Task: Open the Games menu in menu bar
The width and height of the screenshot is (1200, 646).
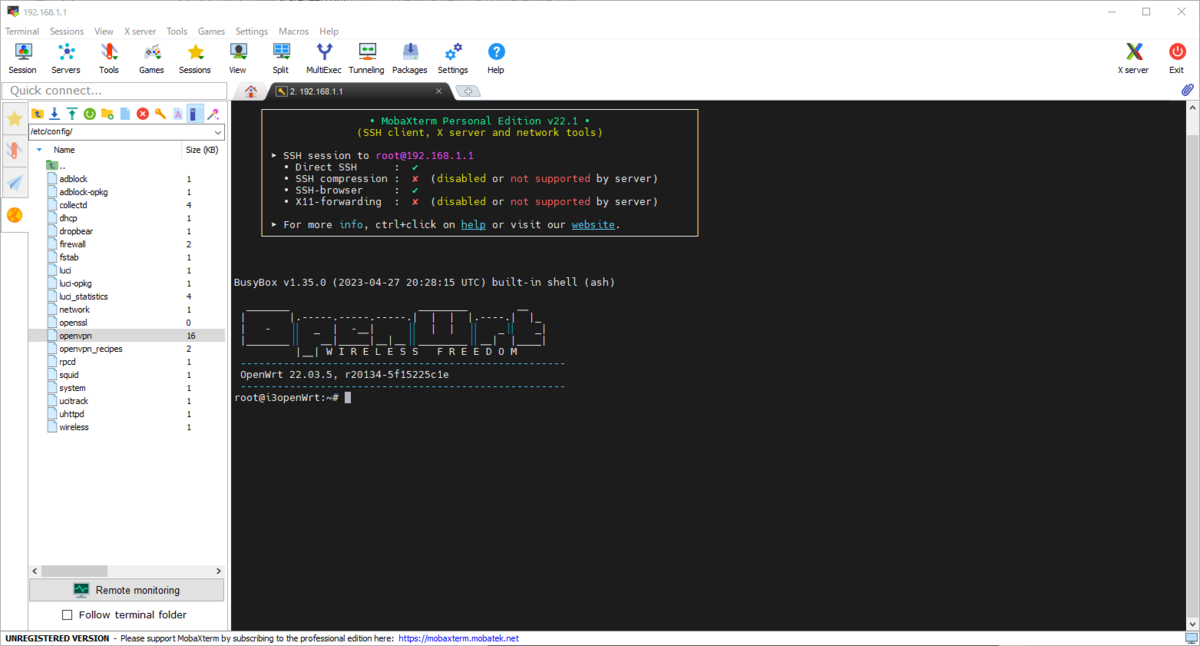Action: tap(211, 31)
